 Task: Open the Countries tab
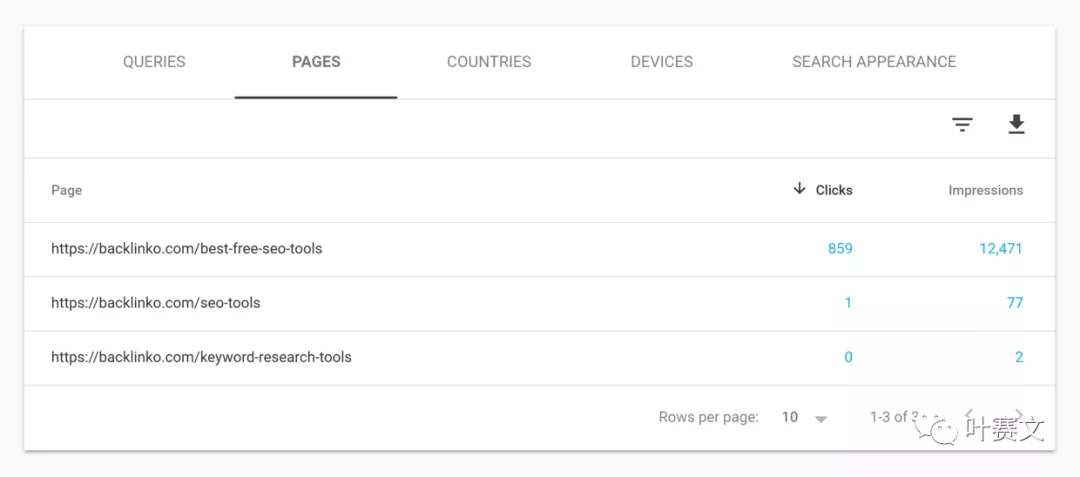pyautogui.click(x=489, y=62)
